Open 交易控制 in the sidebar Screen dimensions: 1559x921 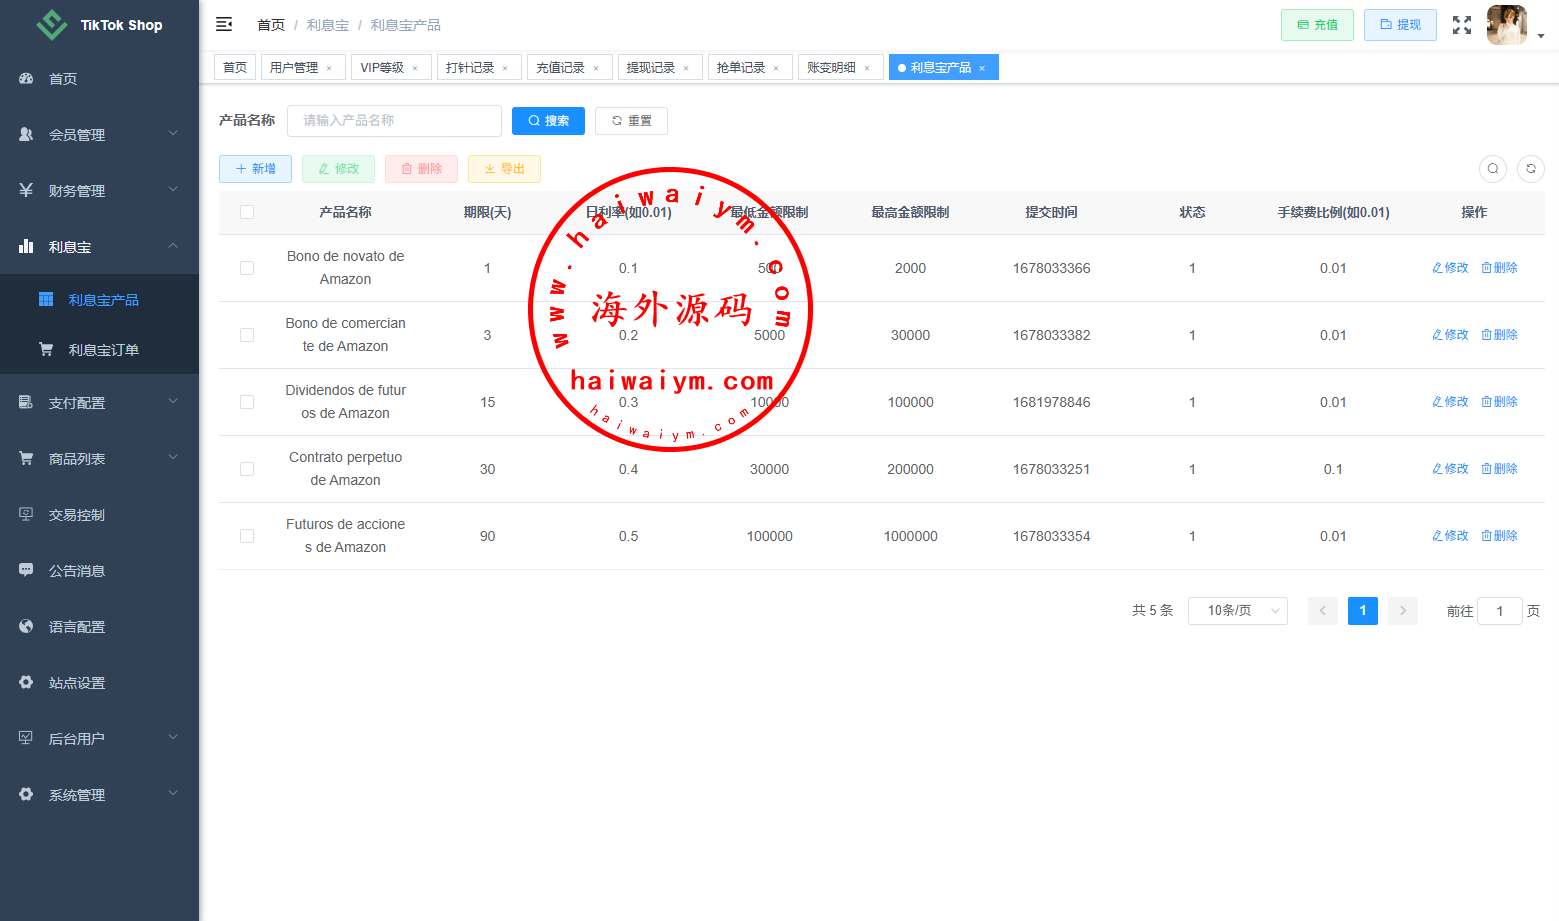[x=99, y=514]
